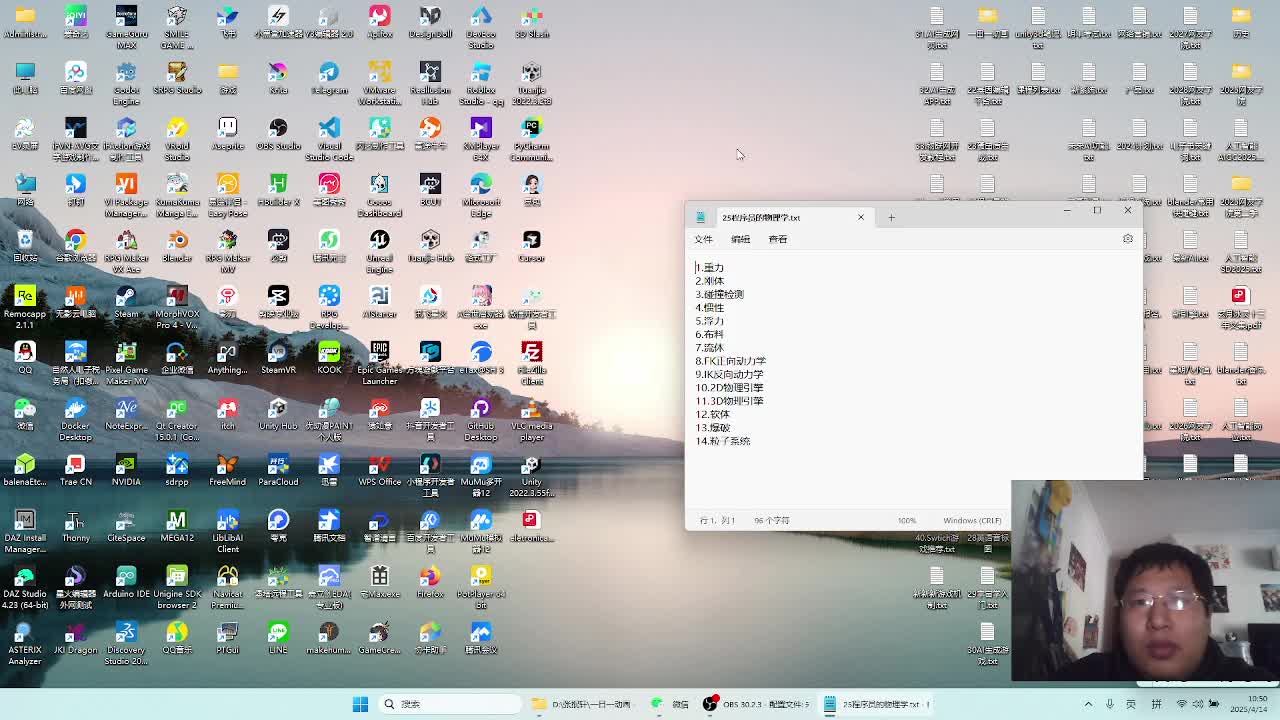1280x720 pixels.
Task: Select the HBuilder X desktop icon
Action: click(x=278, y=190)
